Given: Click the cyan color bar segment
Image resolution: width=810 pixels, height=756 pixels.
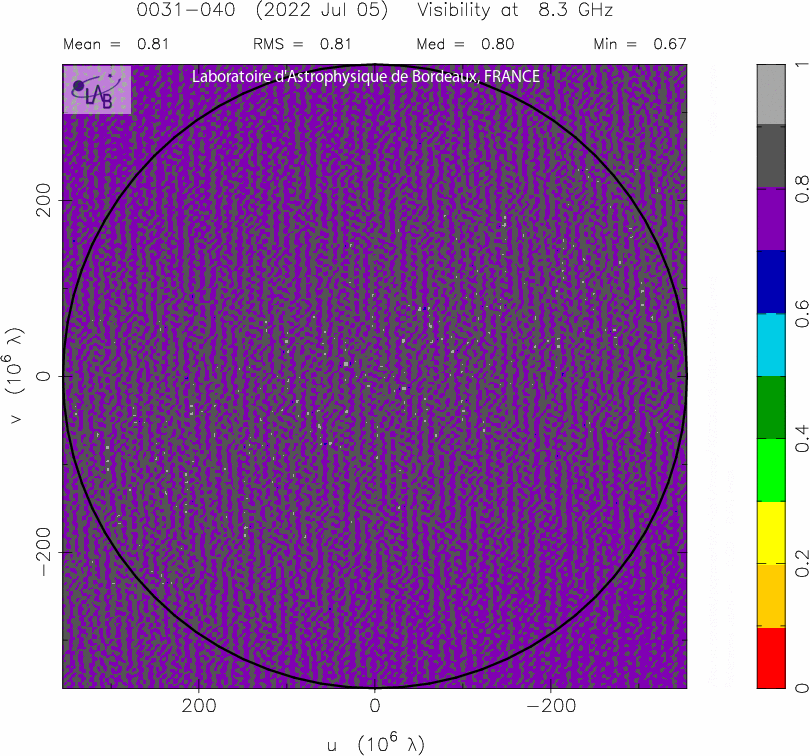Looking at the screenshot, I should (x=771, y=345).
